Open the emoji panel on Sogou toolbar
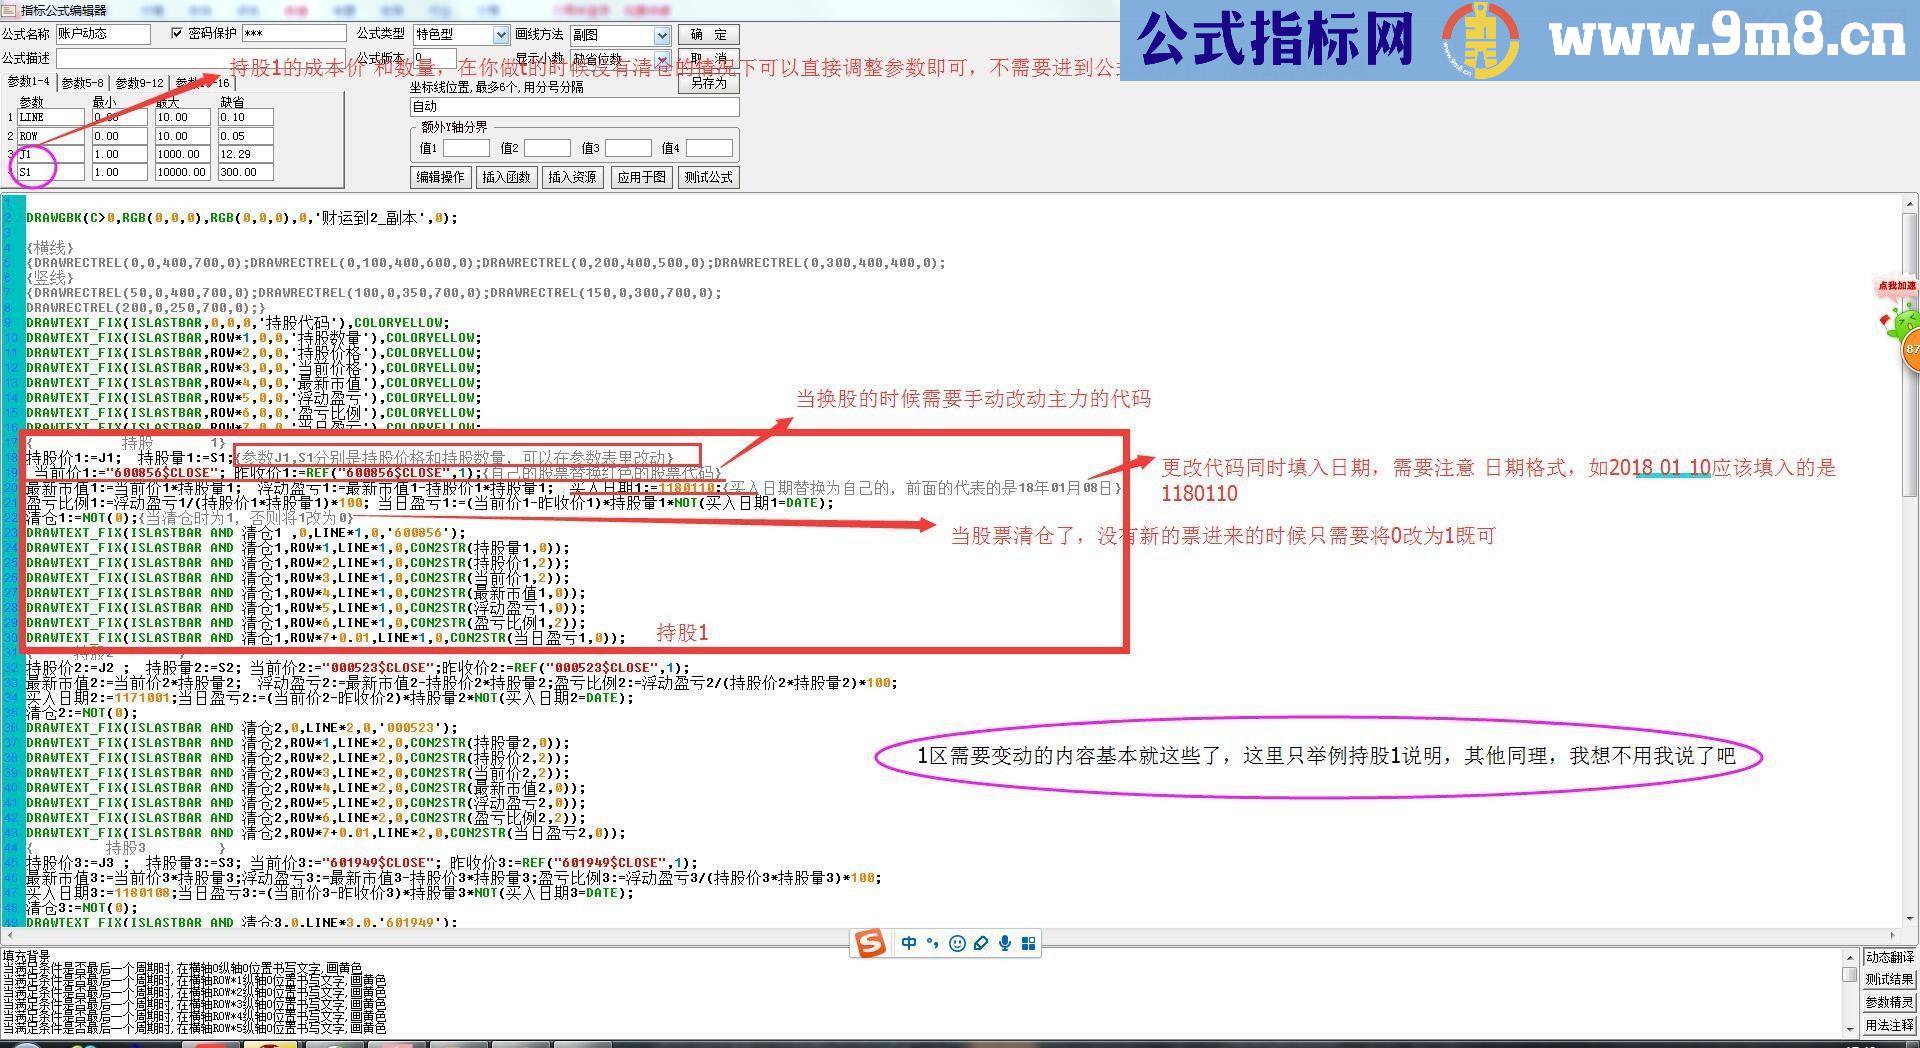This screenshot has width=1920, height=1048. pos(957,943)
